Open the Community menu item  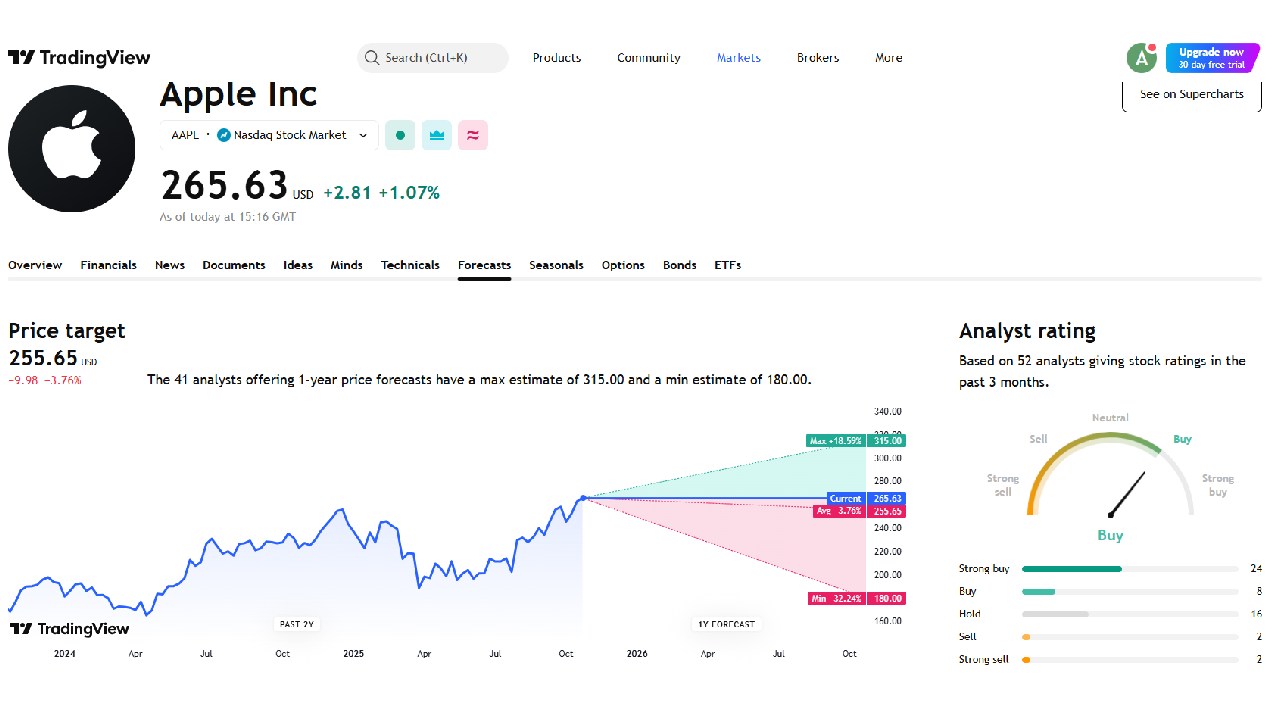(x=648, y=58)
